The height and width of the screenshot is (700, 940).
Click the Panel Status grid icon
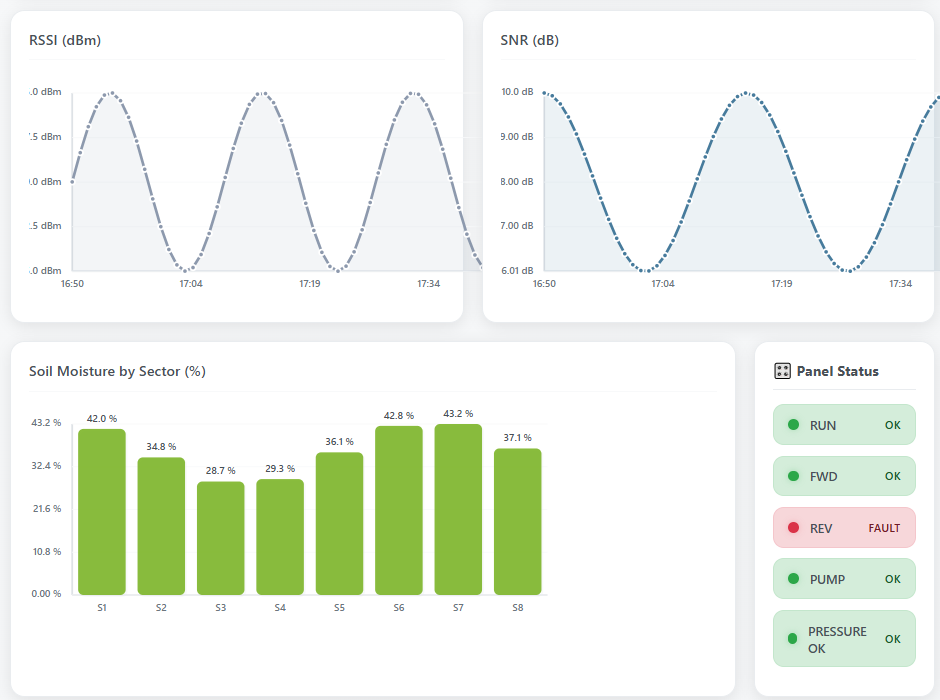tap(785, 371)
